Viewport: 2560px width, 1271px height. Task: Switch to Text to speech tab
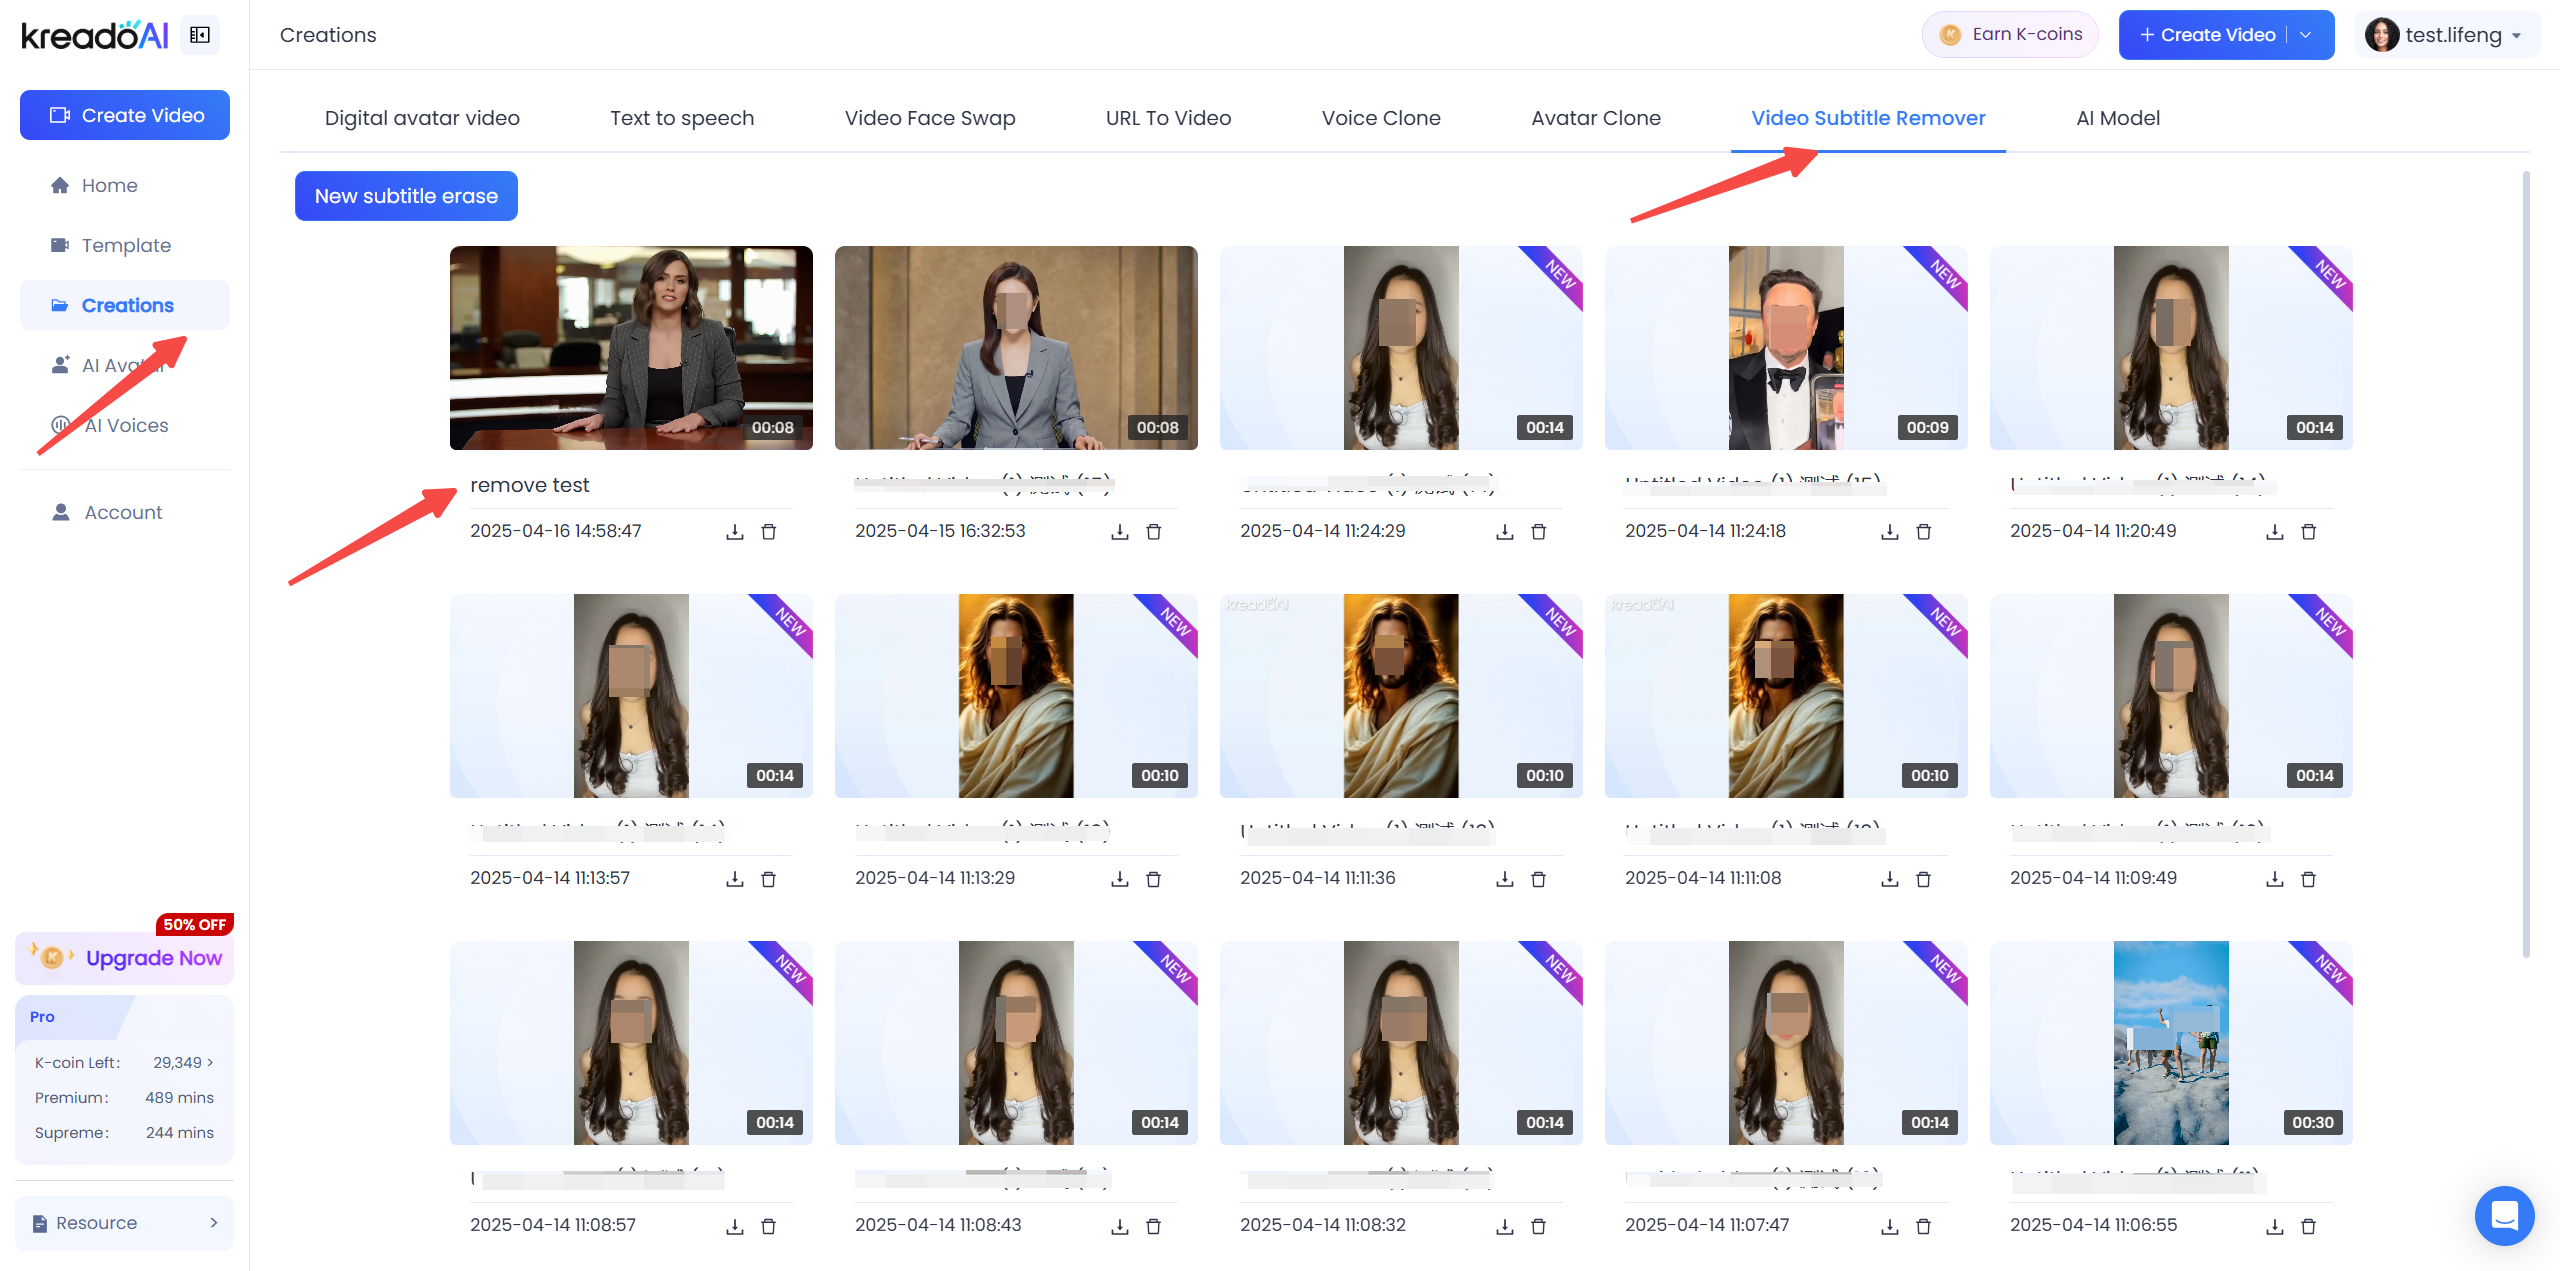[682, 118]
